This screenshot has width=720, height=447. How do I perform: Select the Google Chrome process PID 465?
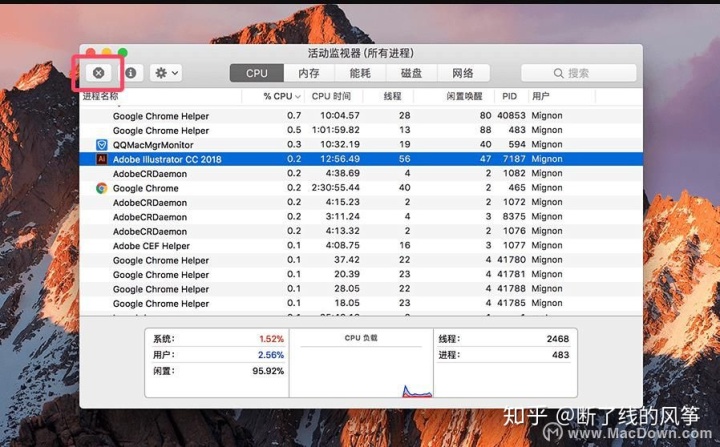[361, 188]
